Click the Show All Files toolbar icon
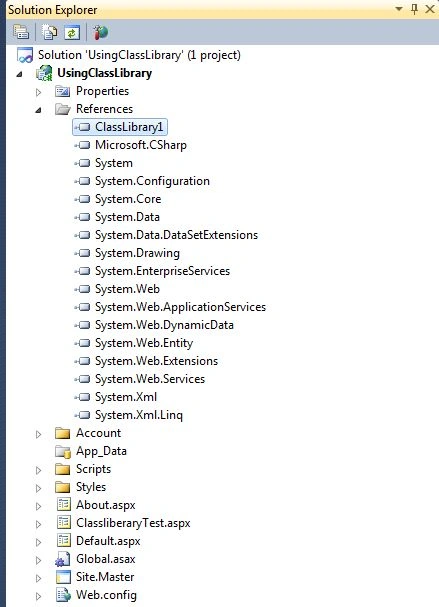Screen dimensions: 439x607 [x=50, y=32]
